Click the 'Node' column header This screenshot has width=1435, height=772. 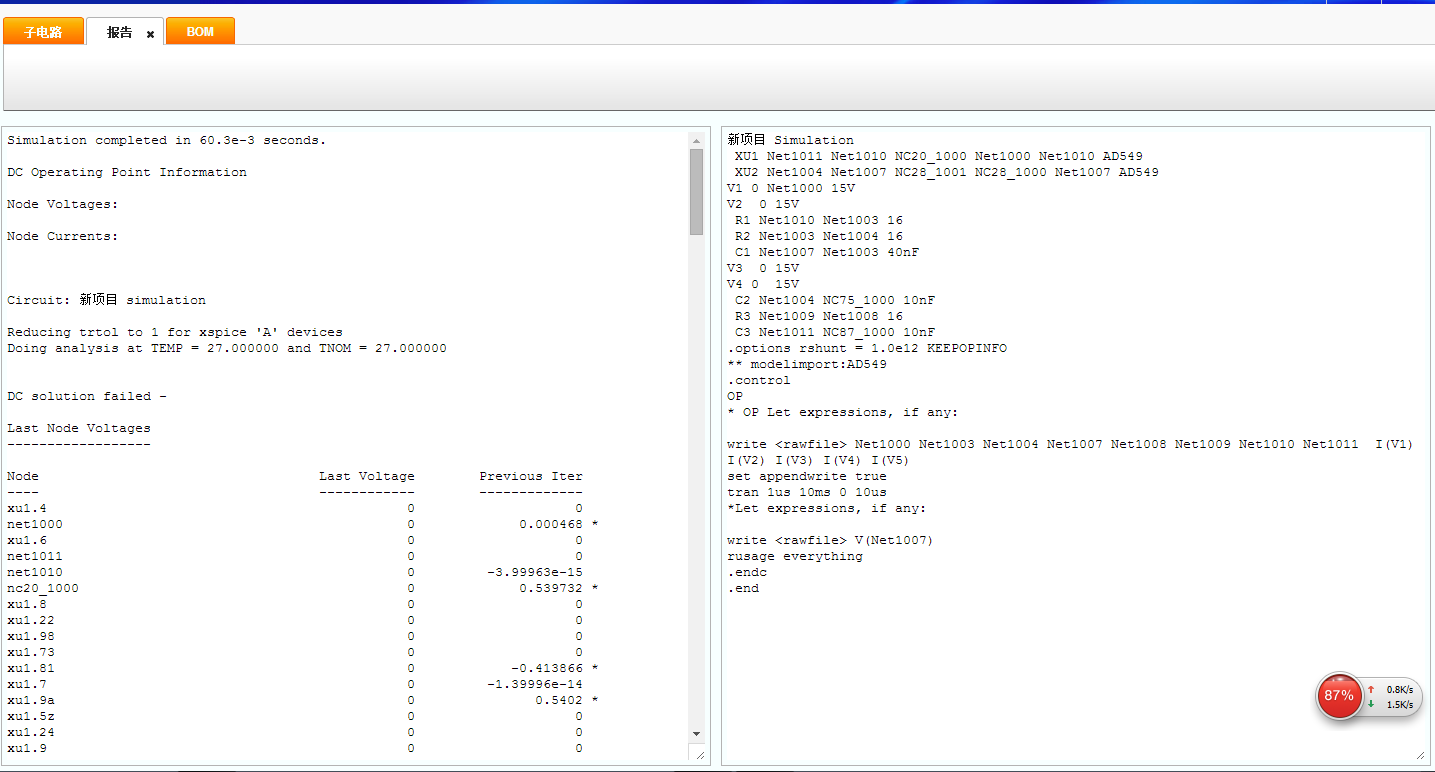pyautogui.click(x=23, y=476)
